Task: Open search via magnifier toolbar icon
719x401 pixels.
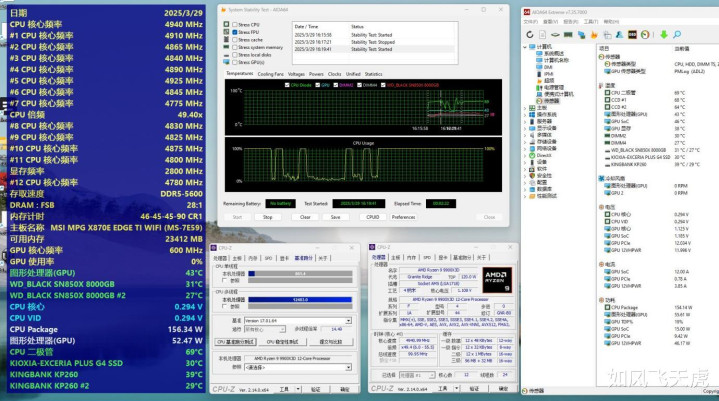Action: click(x=677, y=34)
